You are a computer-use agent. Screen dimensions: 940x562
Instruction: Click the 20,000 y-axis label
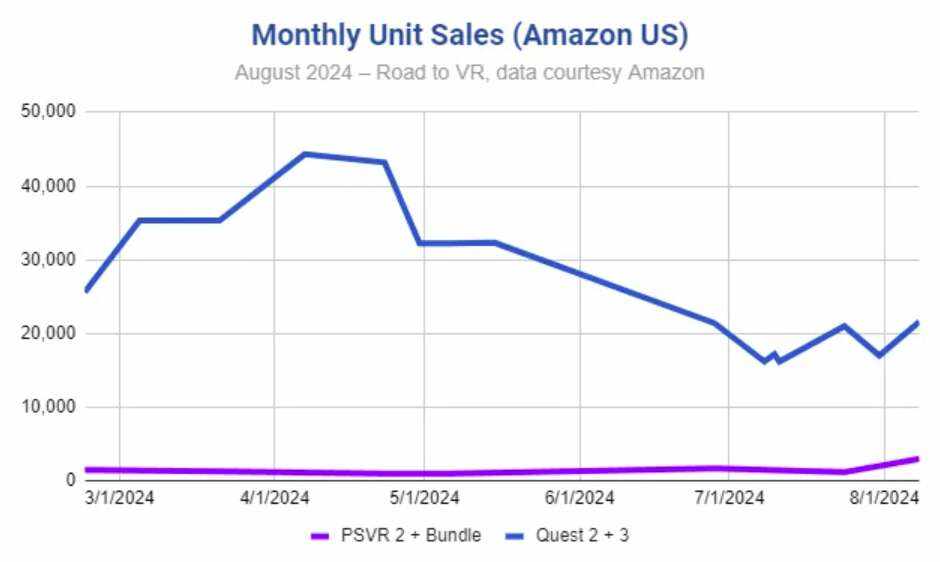(x=47, y=333)
